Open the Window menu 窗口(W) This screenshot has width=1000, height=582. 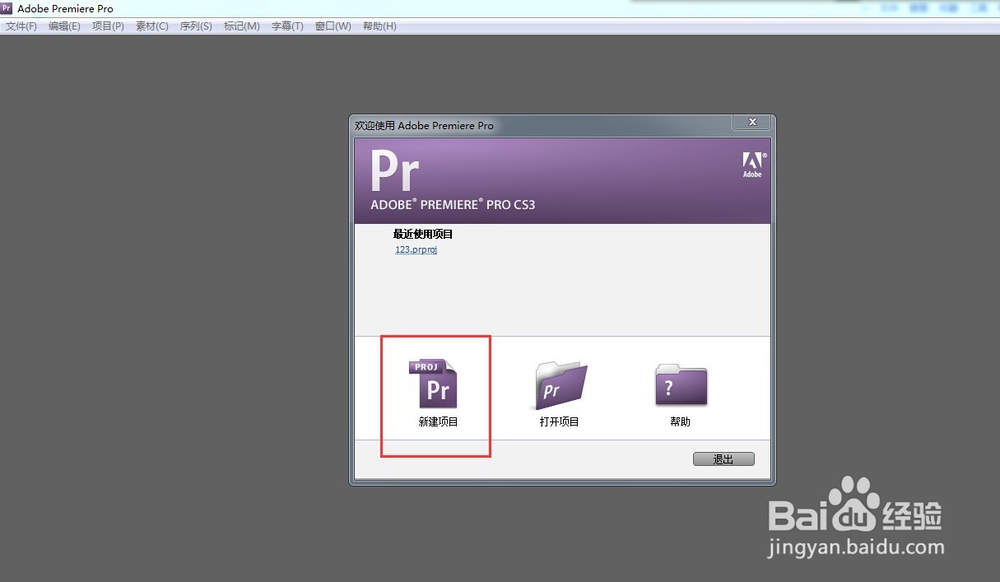pyautogui.click(x=333, y=26)
